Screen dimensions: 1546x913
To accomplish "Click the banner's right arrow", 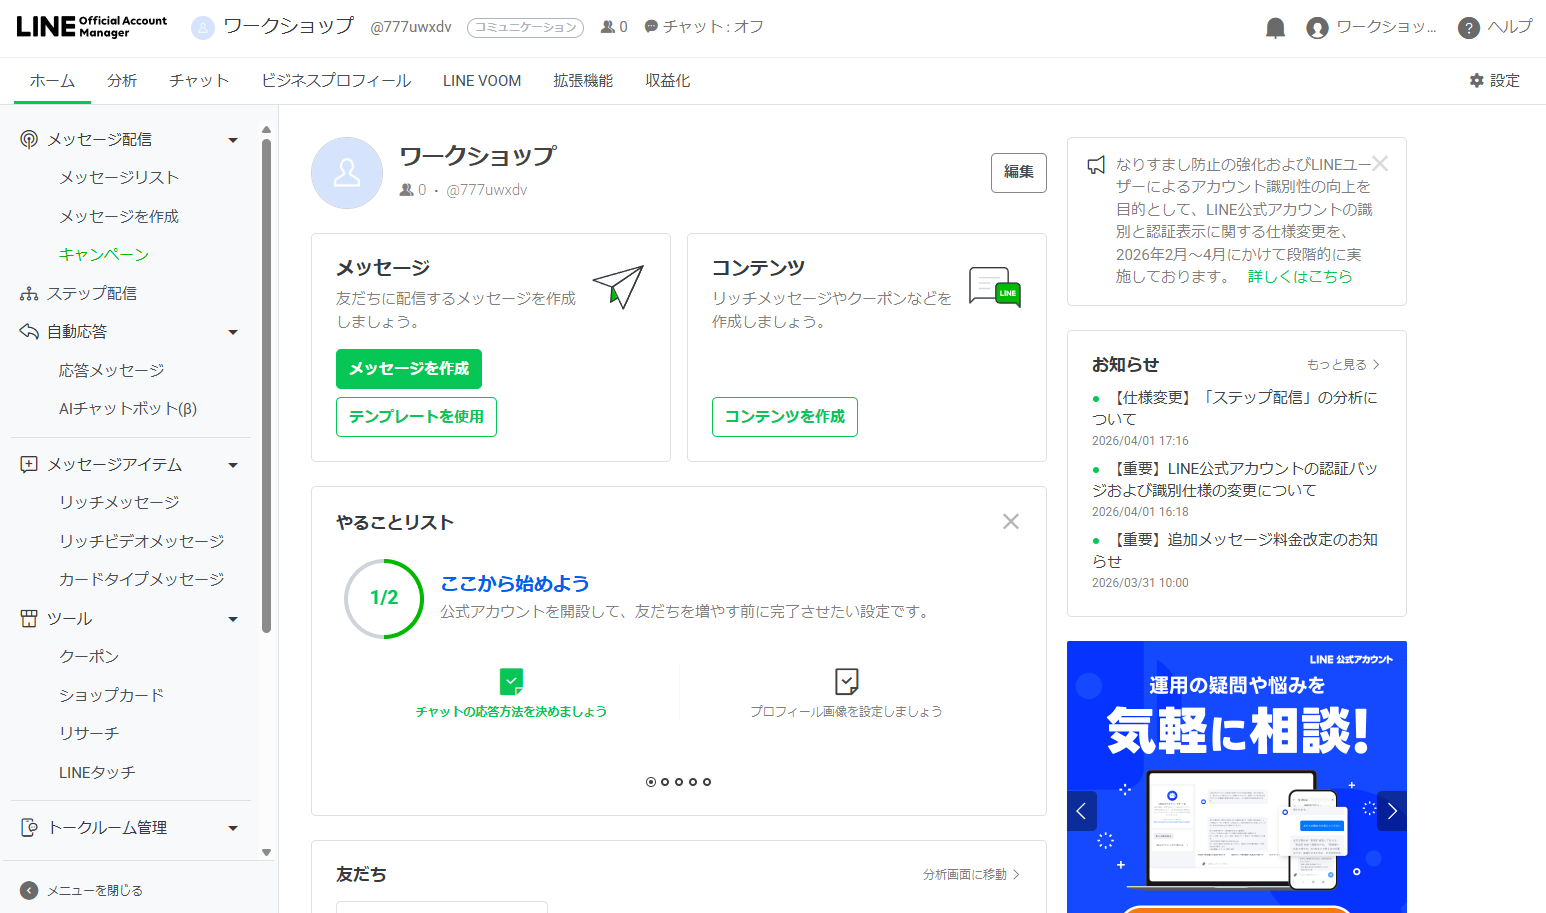I will tap(1391, 811).
